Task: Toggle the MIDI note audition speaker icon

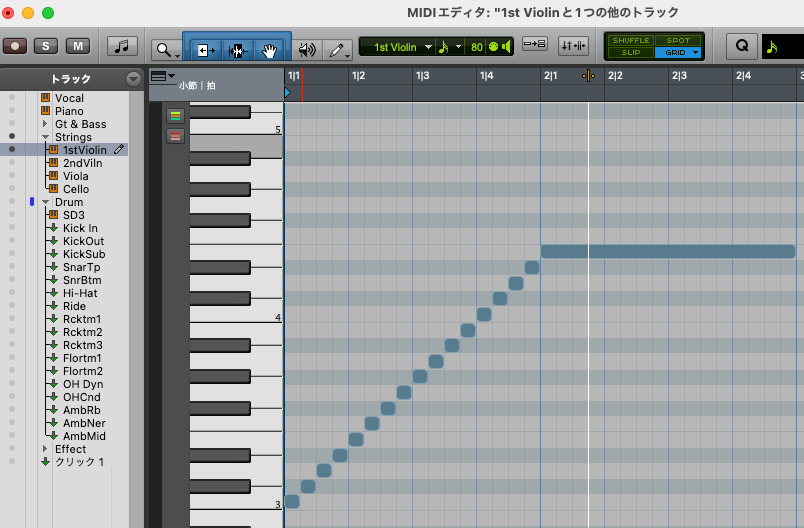Action: [x=307, y=50]
